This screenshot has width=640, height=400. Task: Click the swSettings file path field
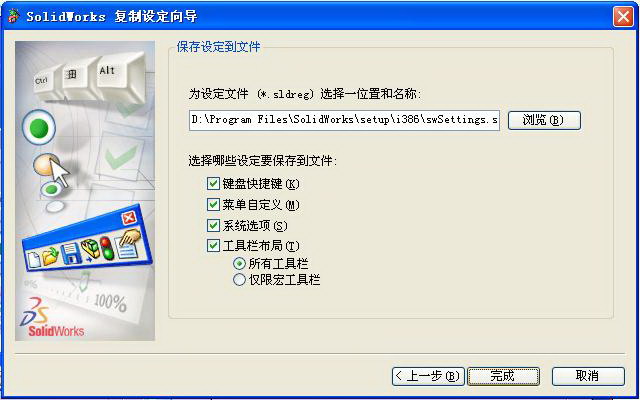[x=344, y=120]
